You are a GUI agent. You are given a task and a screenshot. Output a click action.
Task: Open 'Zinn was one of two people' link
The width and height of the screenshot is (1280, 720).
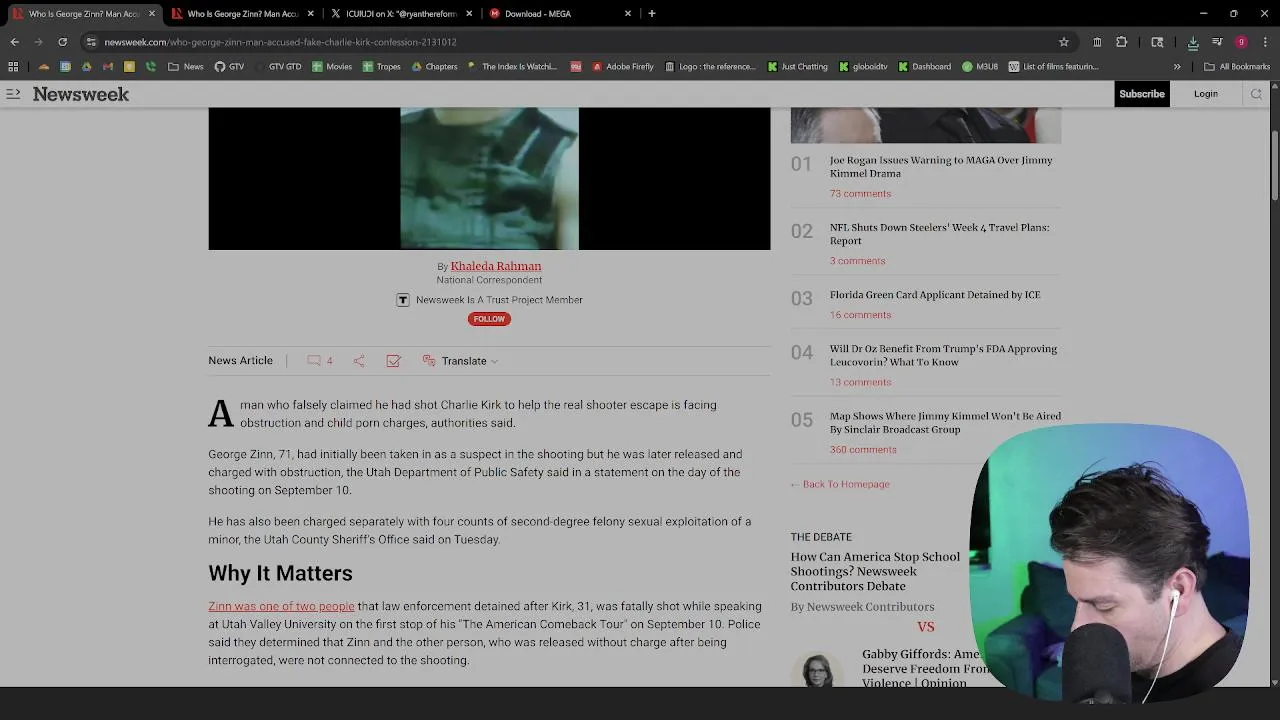[281, 606]
